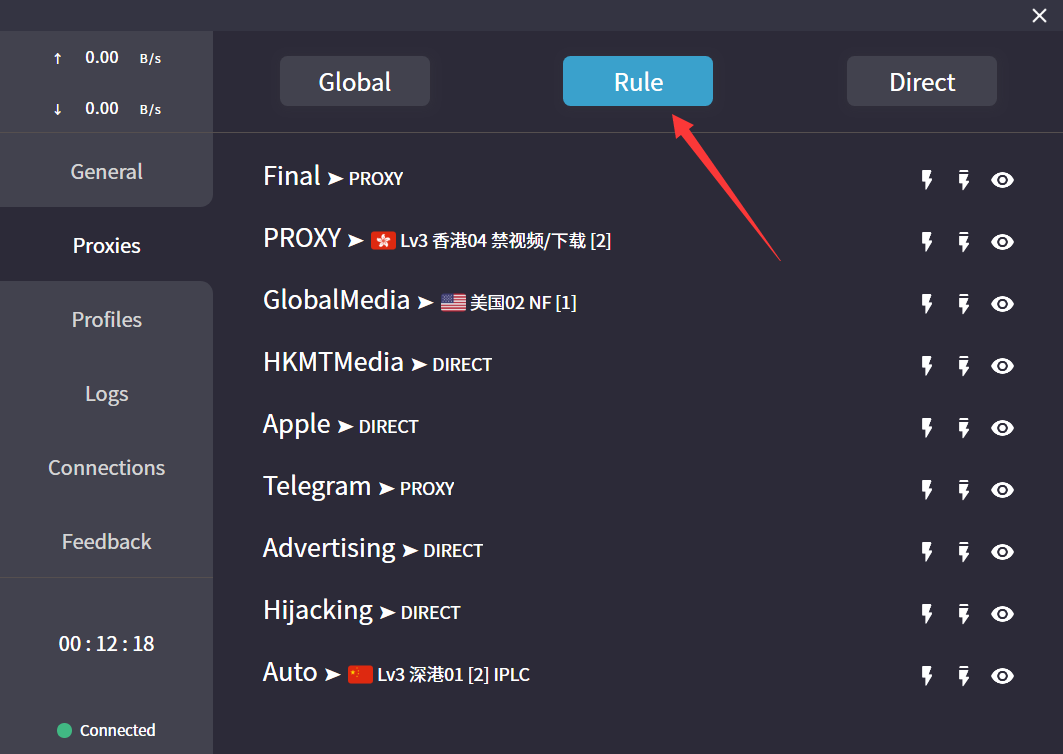This screenshot has height=754, width=1063.
Task: Click plain lightning bolt icon in Auto row
Action: (927, 676)
